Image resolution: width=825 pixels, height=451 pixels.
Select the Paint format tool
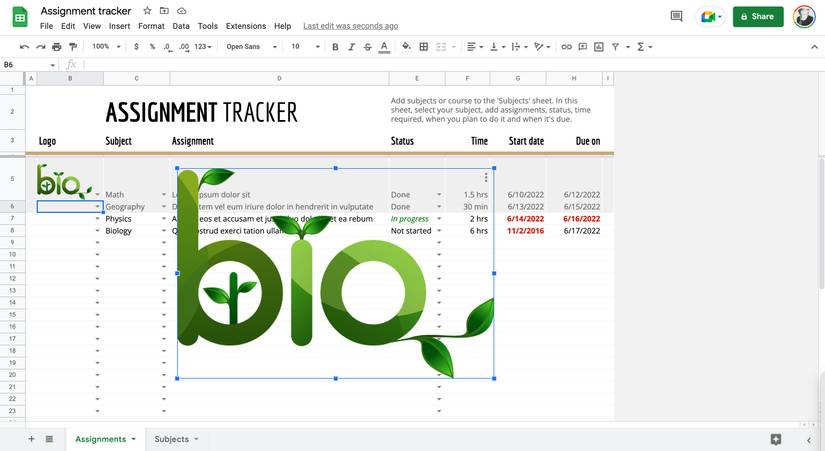(x=73, y=47)
